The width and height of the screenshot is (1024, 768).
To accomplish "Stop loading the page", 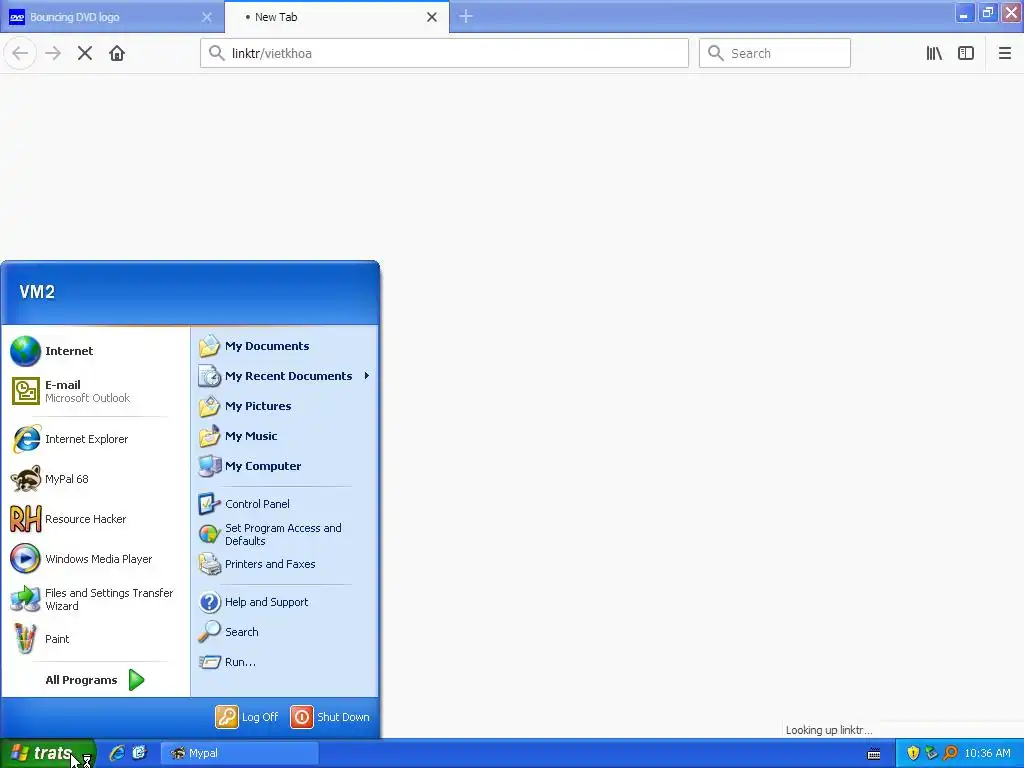I will click(85, 53).
